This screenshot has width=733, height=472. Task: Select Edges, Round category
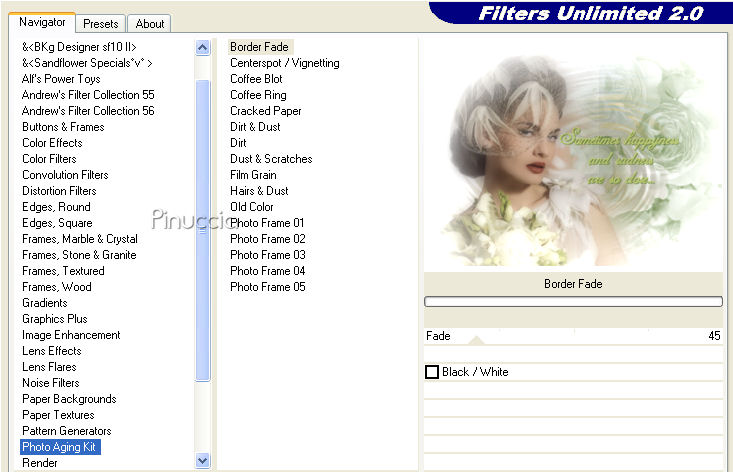[x=57, y=207]
